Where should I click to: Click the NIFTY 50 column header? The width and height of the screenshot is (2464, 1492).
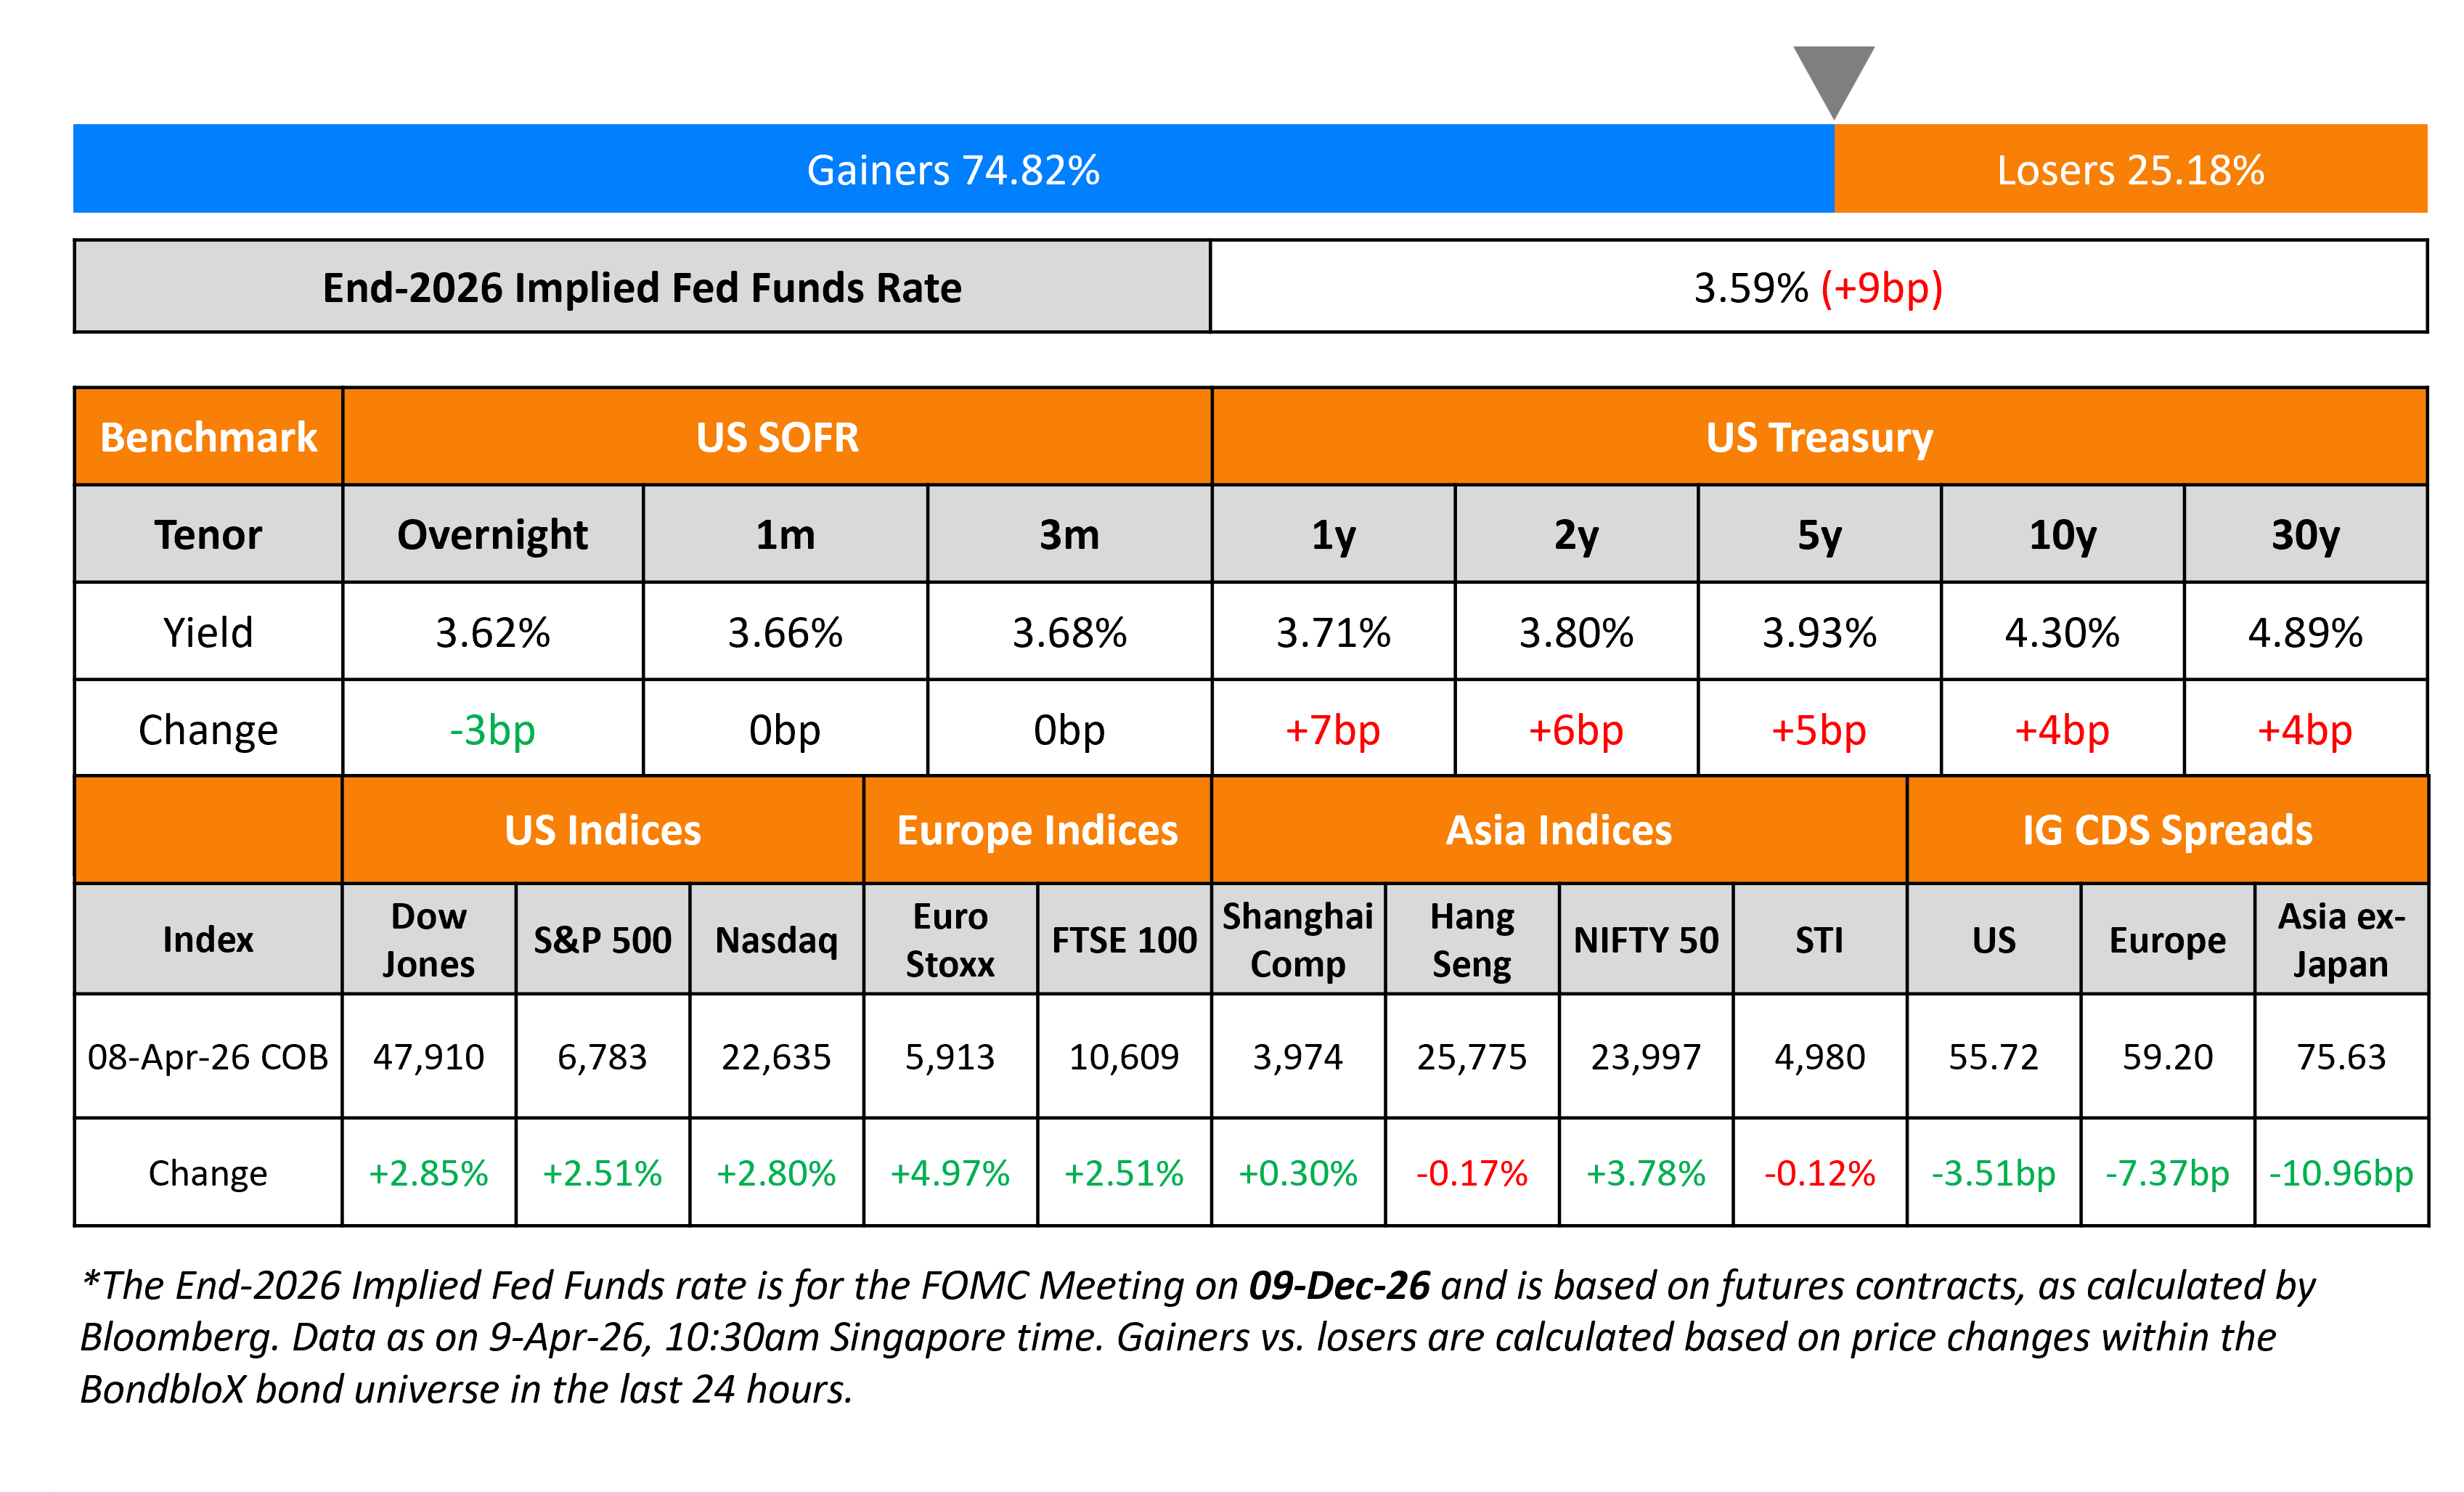coord(1645,939)
